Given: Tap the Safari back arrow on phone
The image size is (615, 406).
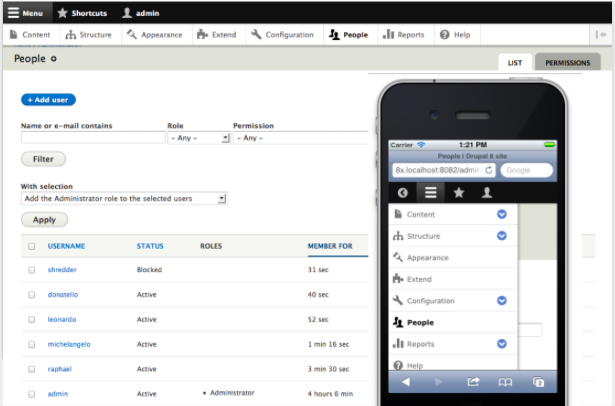Looking at the screenshot, I should [406, 382].
